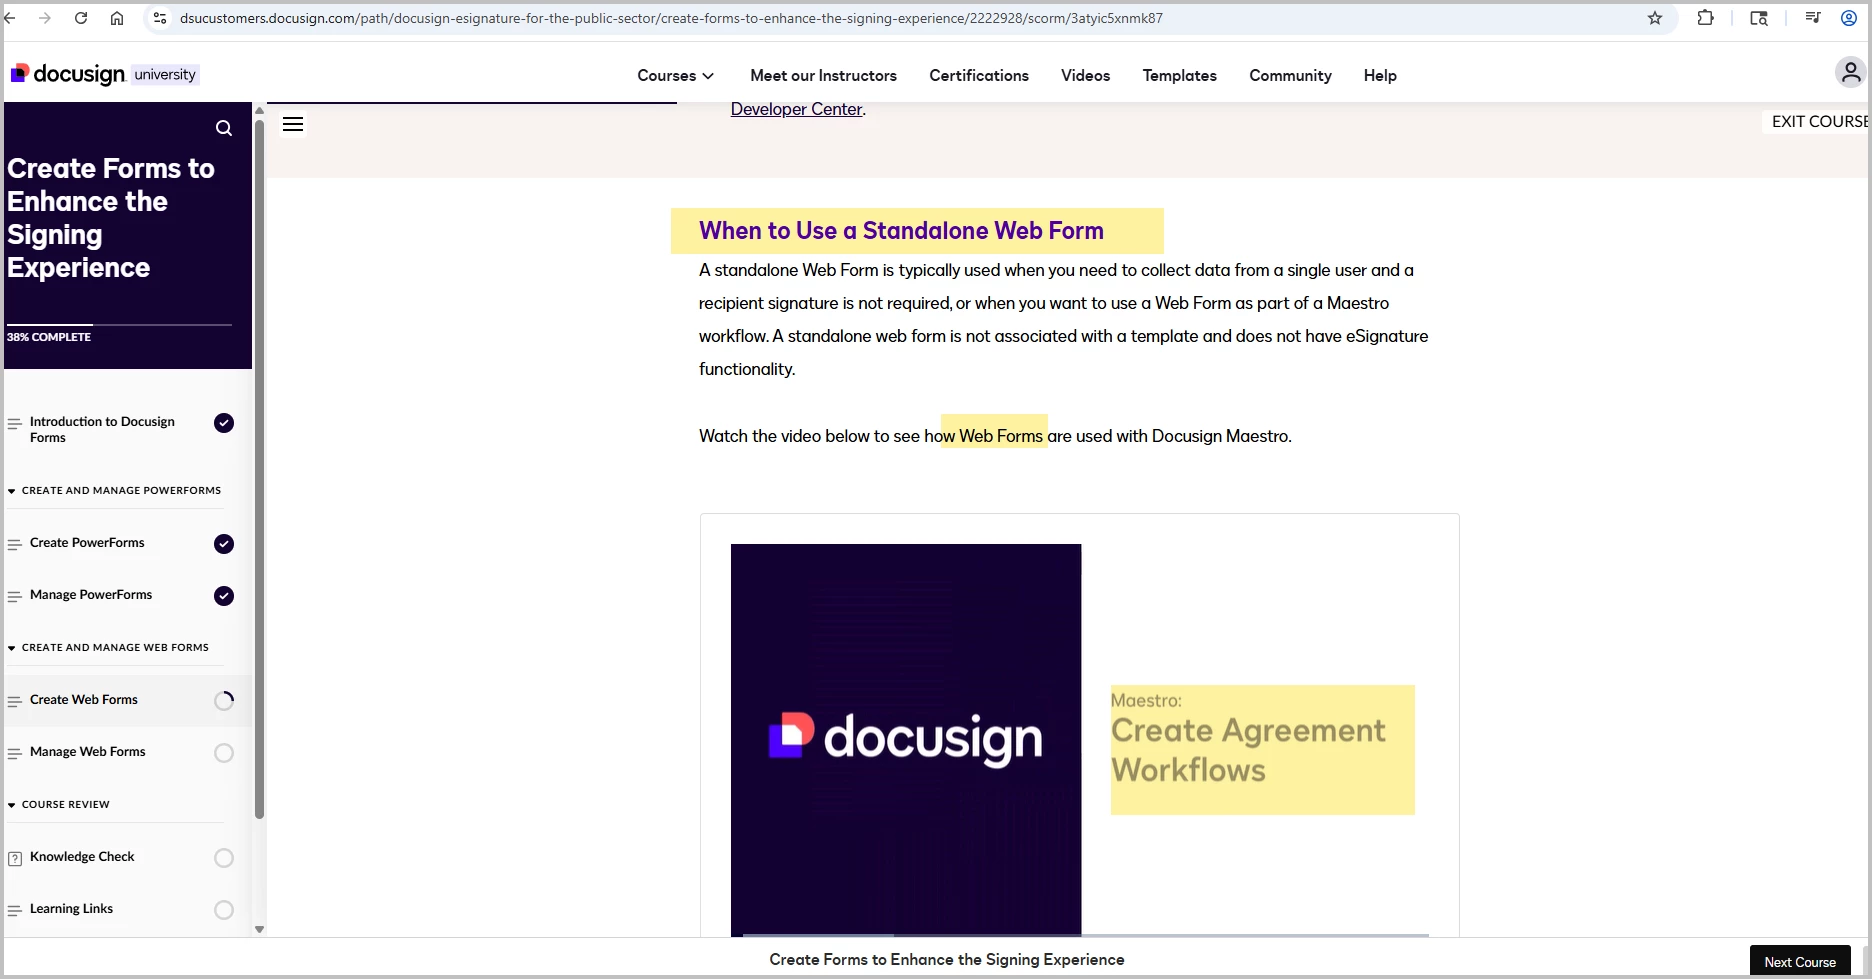The image size is (1872, 979).
Task: Open Templates menu item
Action: point(1180,75)
